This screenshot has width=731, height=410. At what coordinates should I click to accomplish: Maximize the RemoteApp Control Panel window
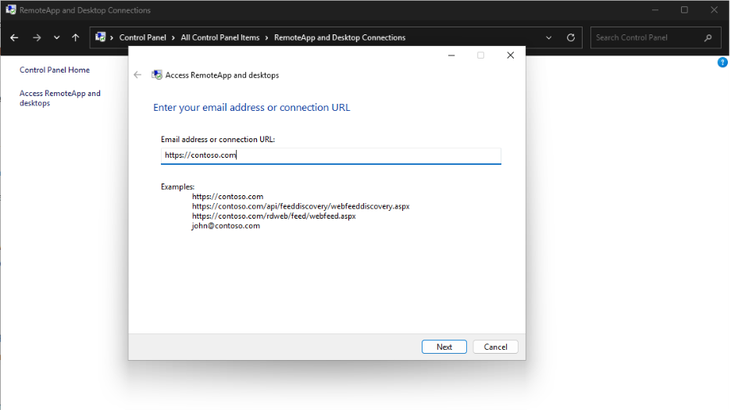[x=684, y=10]
